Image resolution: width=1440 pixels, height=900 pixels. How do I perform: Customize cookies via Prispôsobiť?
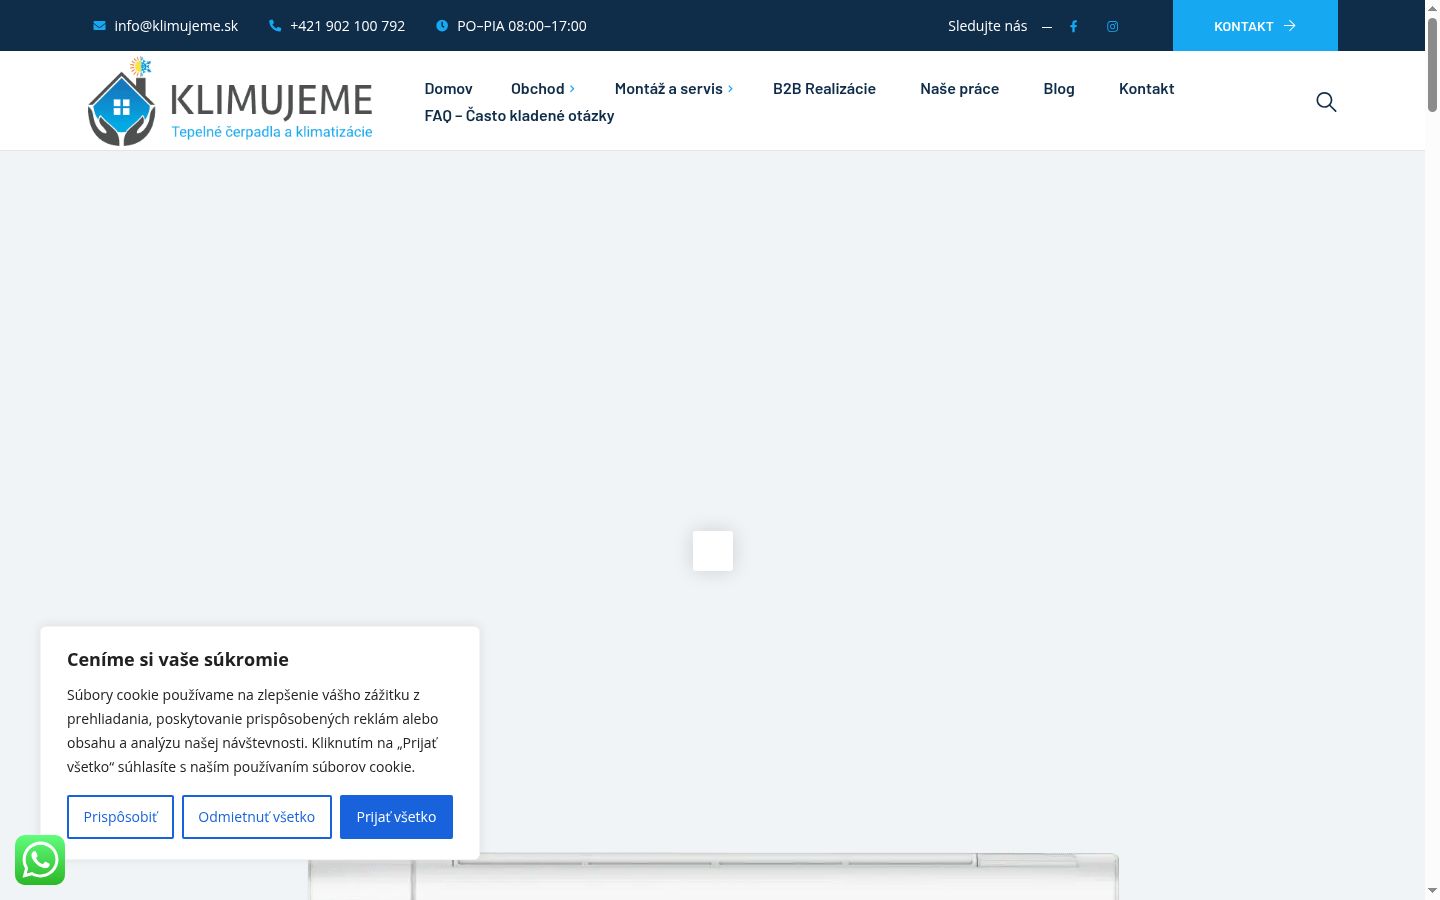tap(120, 817)
